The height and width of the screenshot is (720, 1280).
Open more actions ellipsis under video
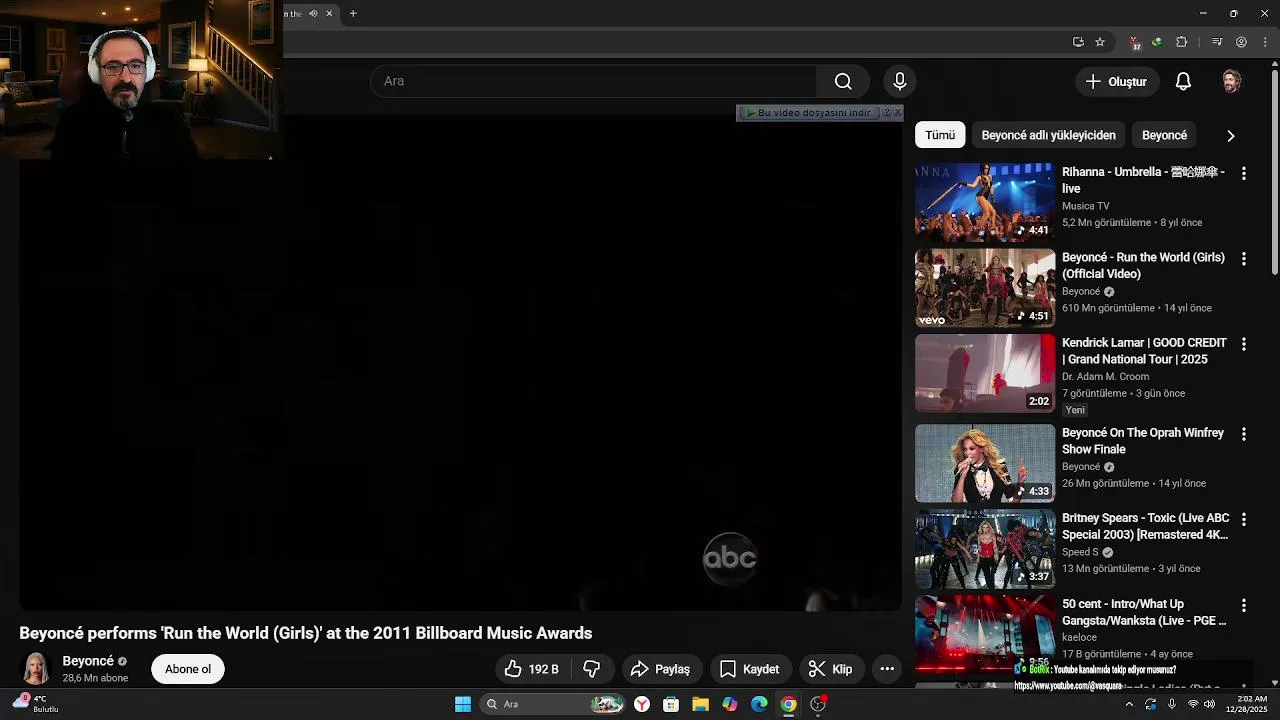(x=887, y=669)
